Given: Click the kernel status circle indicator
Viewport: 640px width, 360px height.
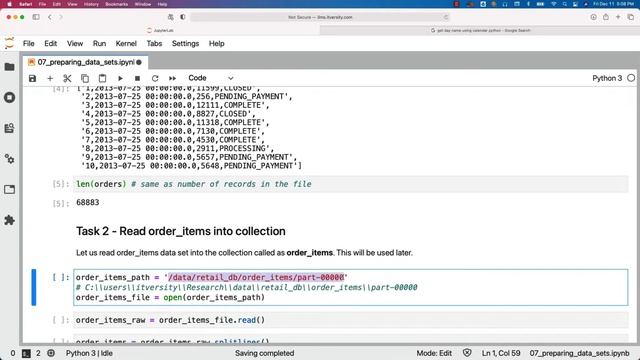Looking at the screenshot, I should click(631, 78).
